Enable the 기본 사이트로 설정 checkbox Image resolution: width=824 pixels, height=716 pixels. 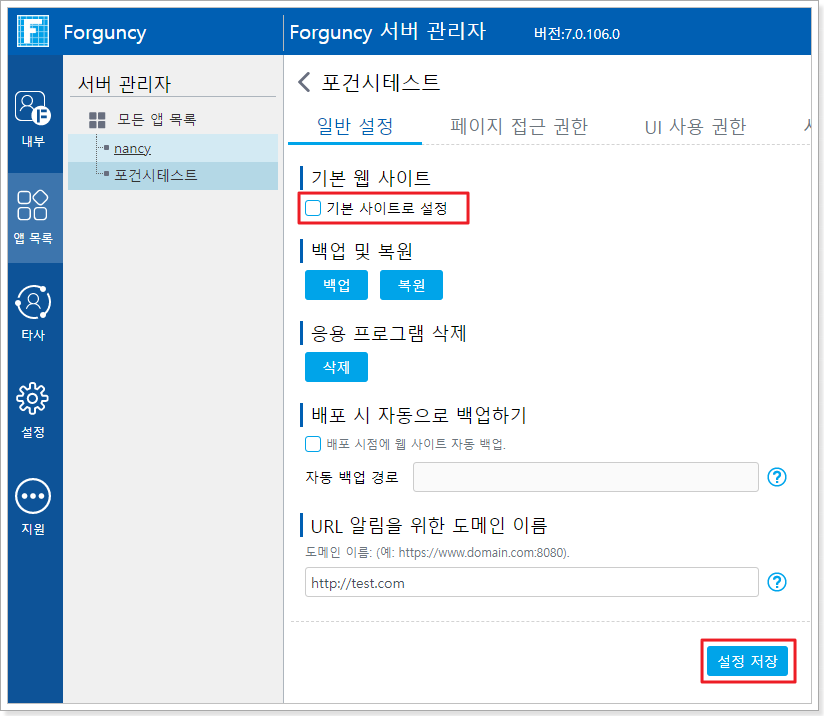tap(314, 208)
